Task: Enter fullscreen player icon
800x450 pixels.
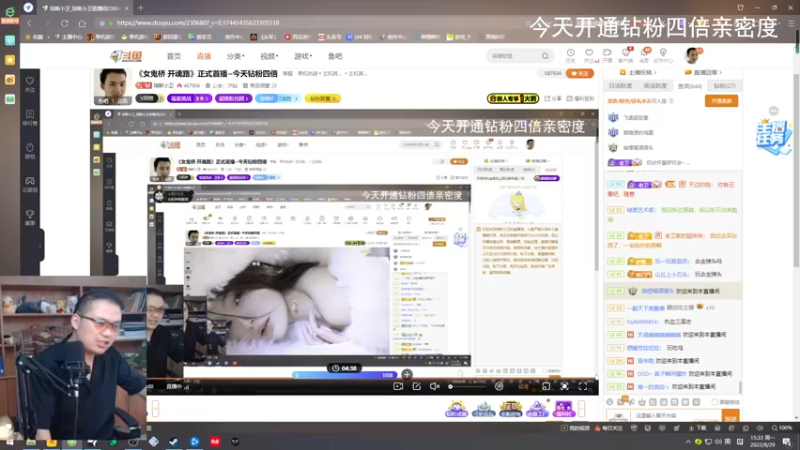Action: pyautogui.click(x=583, y=387)
